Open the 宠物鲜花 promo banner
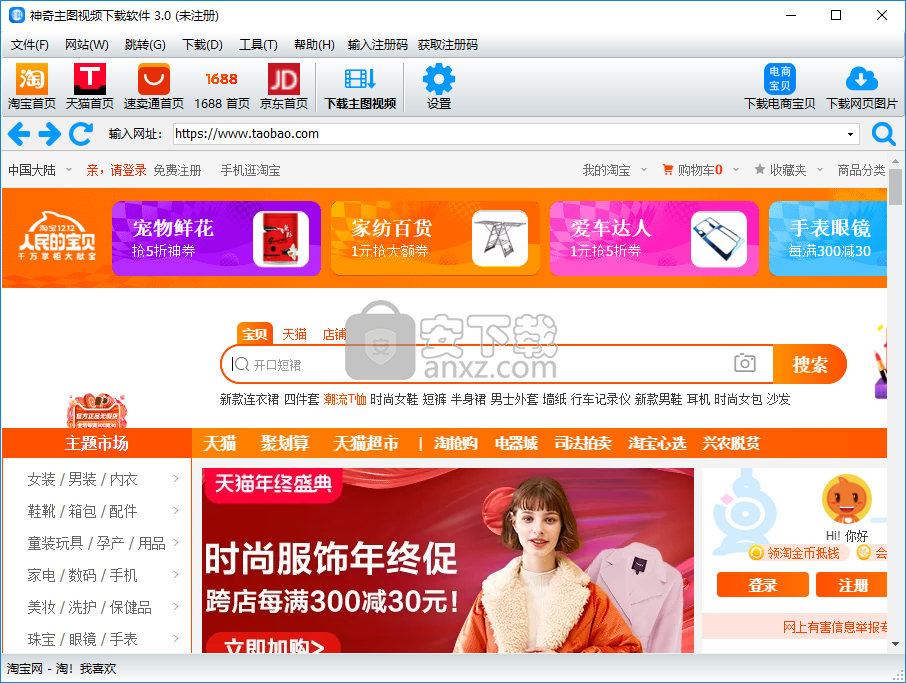 point(217,238)
